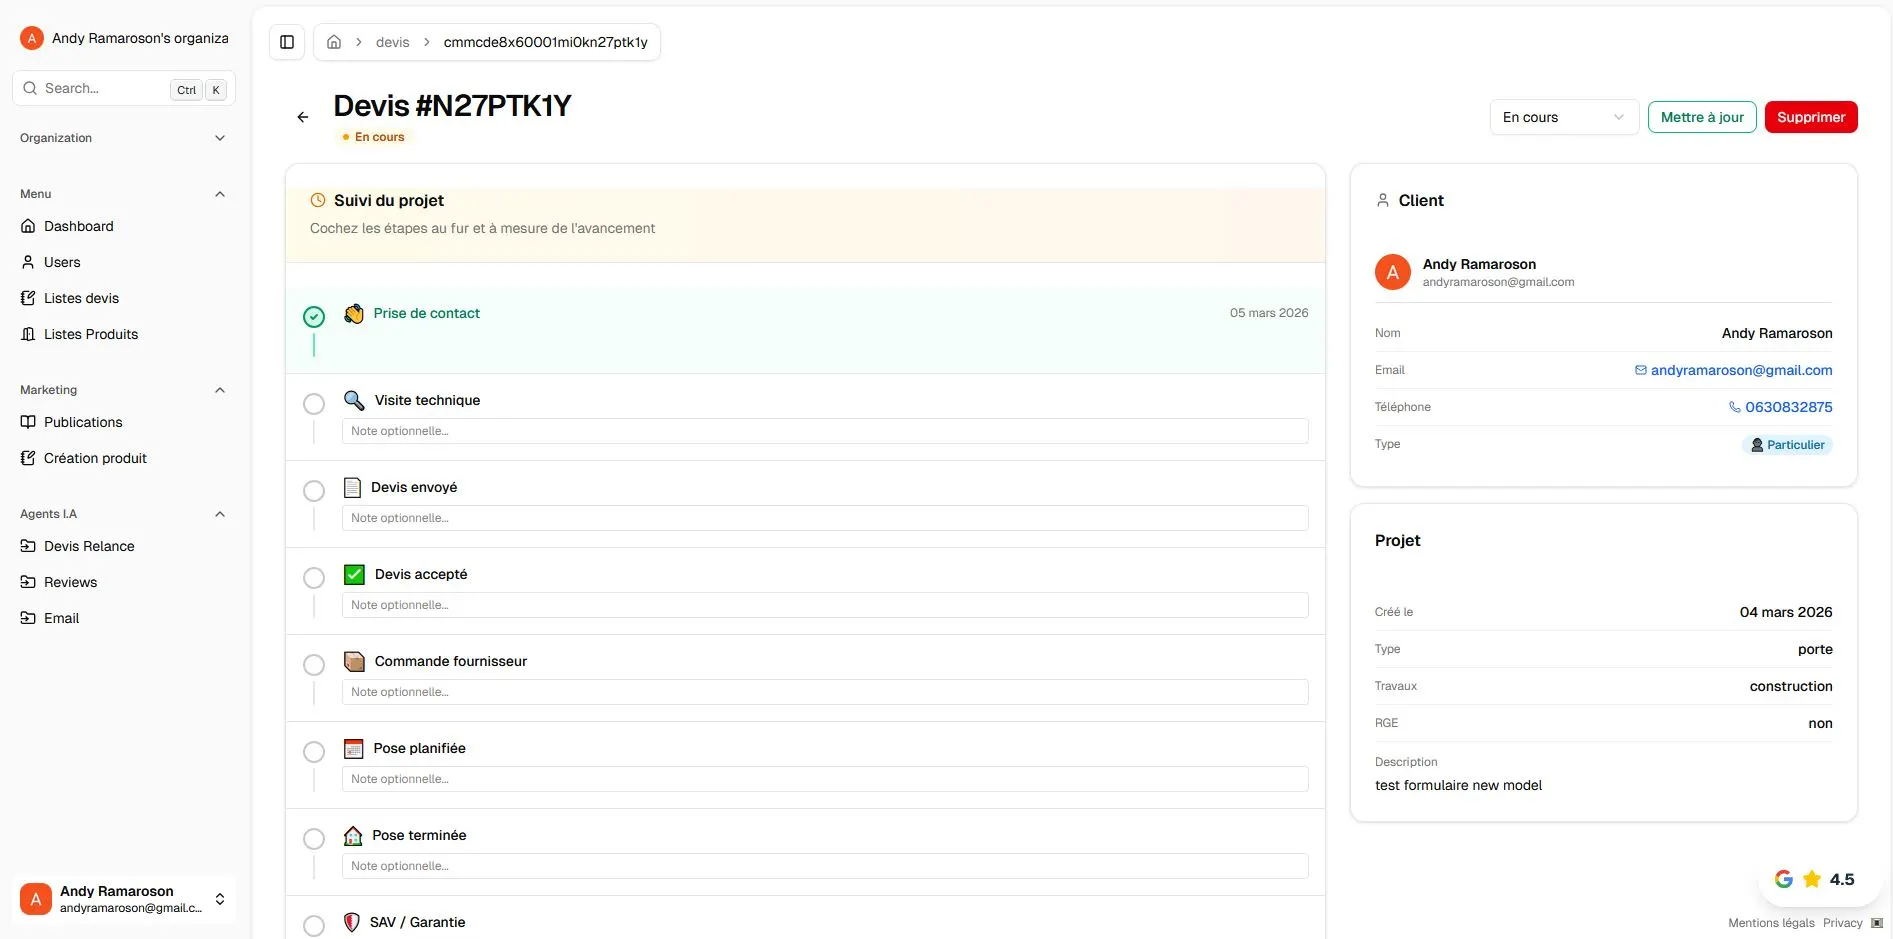This screenshot has height=939, width=1893.
Task: Collapse the Menu sidebar section
Action: pyautogui.click(x=220, y=193)
